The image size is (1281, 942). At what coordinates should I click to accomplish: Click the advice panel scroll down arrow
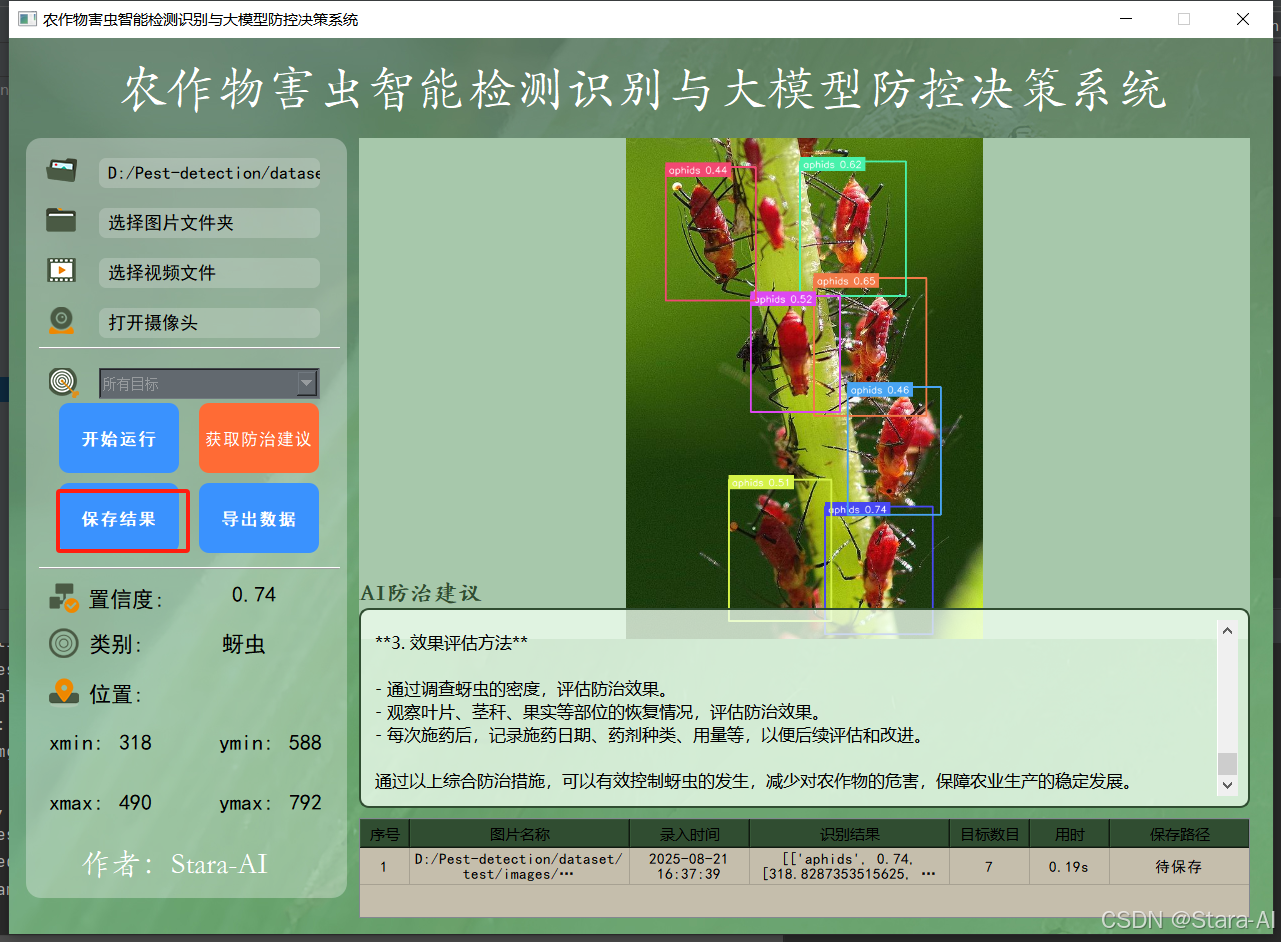coord(1227,786)
